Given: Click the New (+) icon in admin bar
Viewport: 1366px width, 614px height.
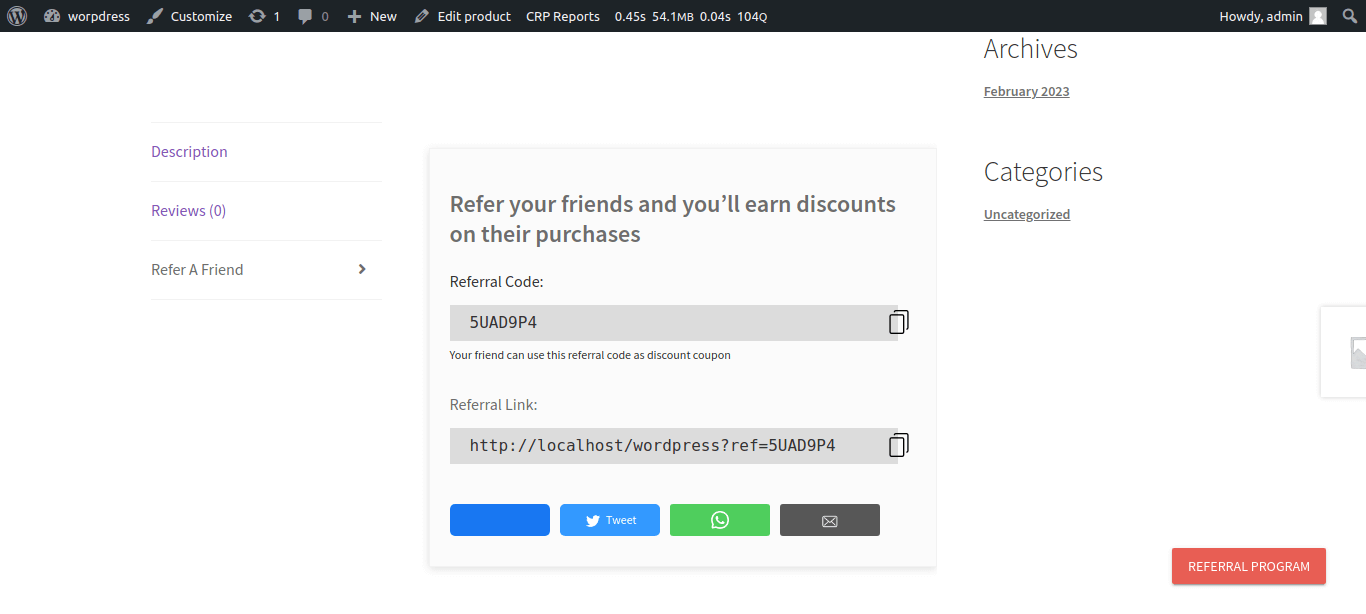Looking at the screenshot, I should pyautogui.click(x=357, y=15).
